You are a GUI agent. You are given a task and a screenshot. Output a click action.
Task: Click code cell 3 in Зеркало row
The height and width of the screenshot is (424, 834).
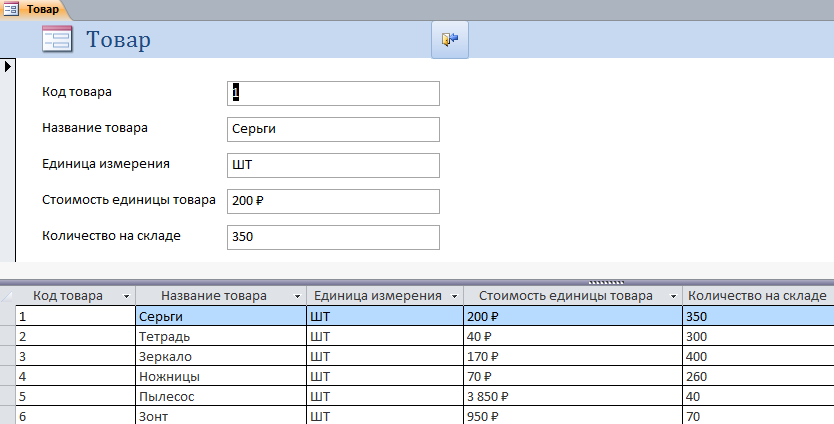point(76,356)
